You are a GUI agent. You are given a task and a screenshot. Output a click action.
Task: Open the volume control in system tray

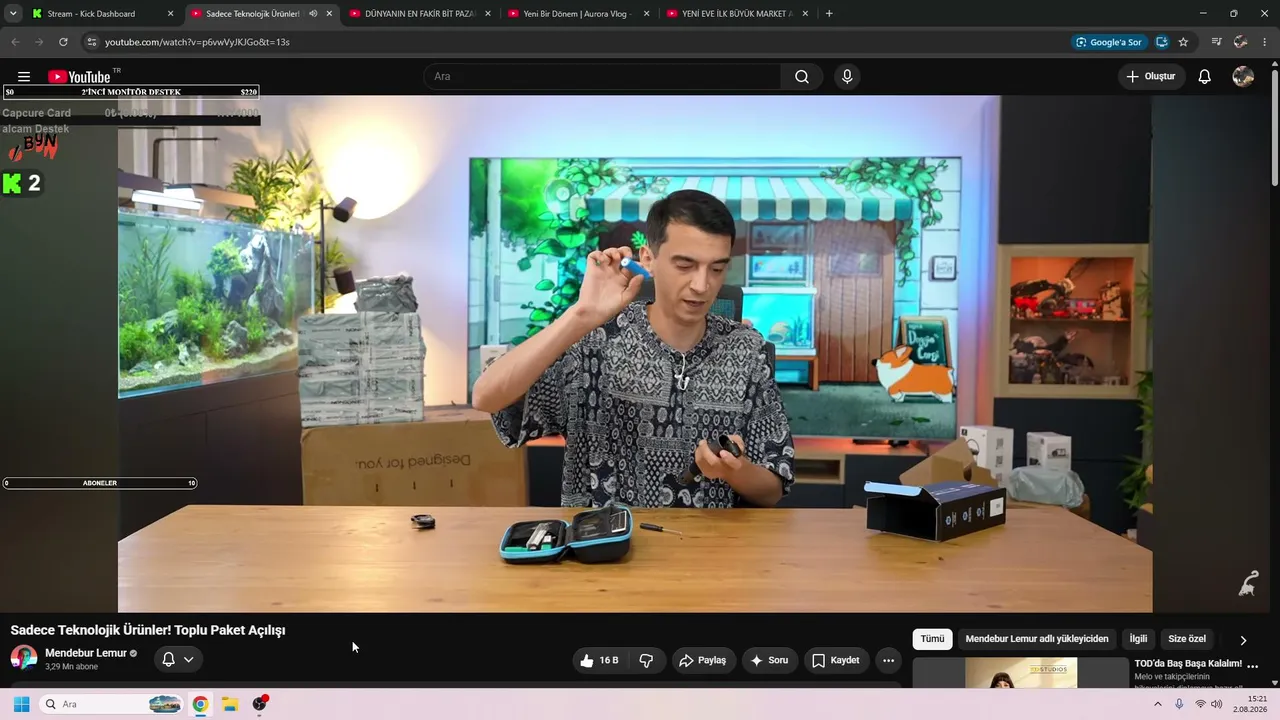[1216, 704]
